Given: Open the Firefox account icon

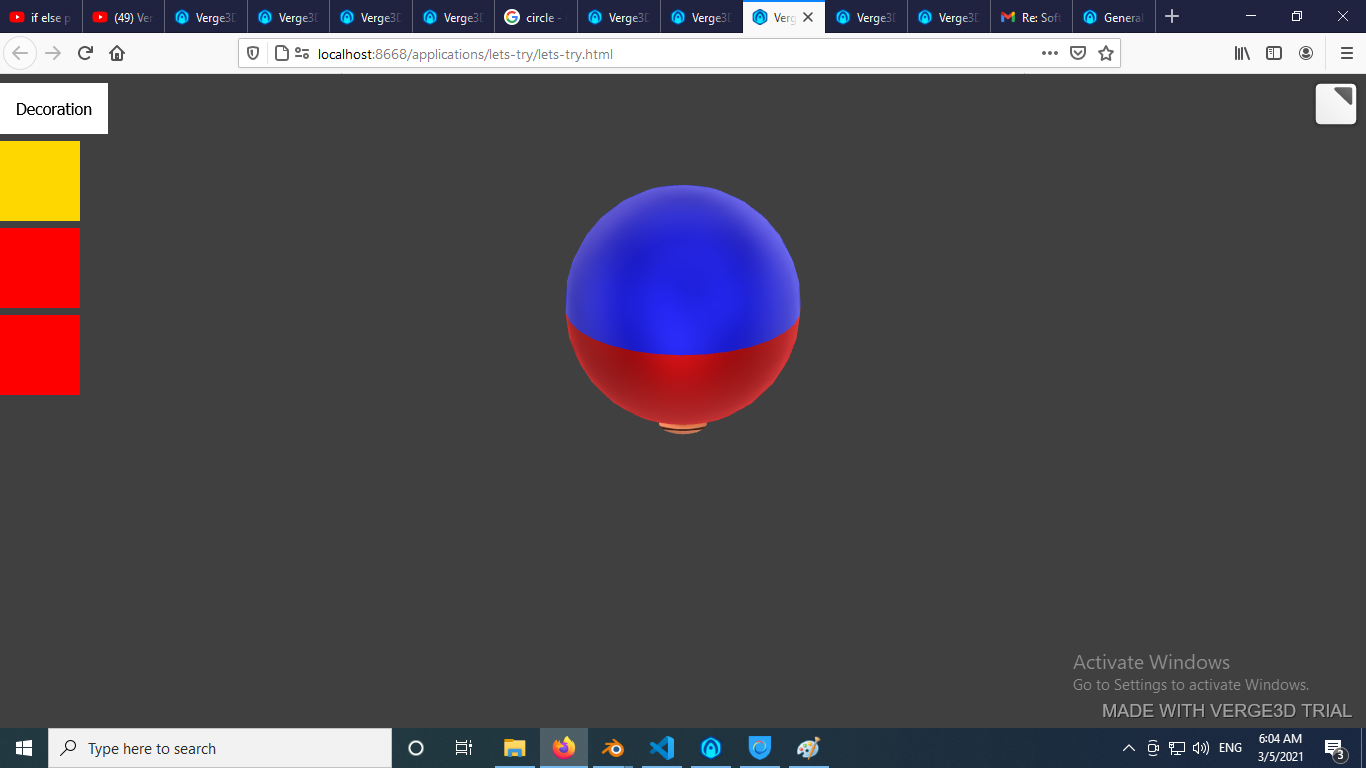Looking at the screenshot, I should pos(1306,54).
